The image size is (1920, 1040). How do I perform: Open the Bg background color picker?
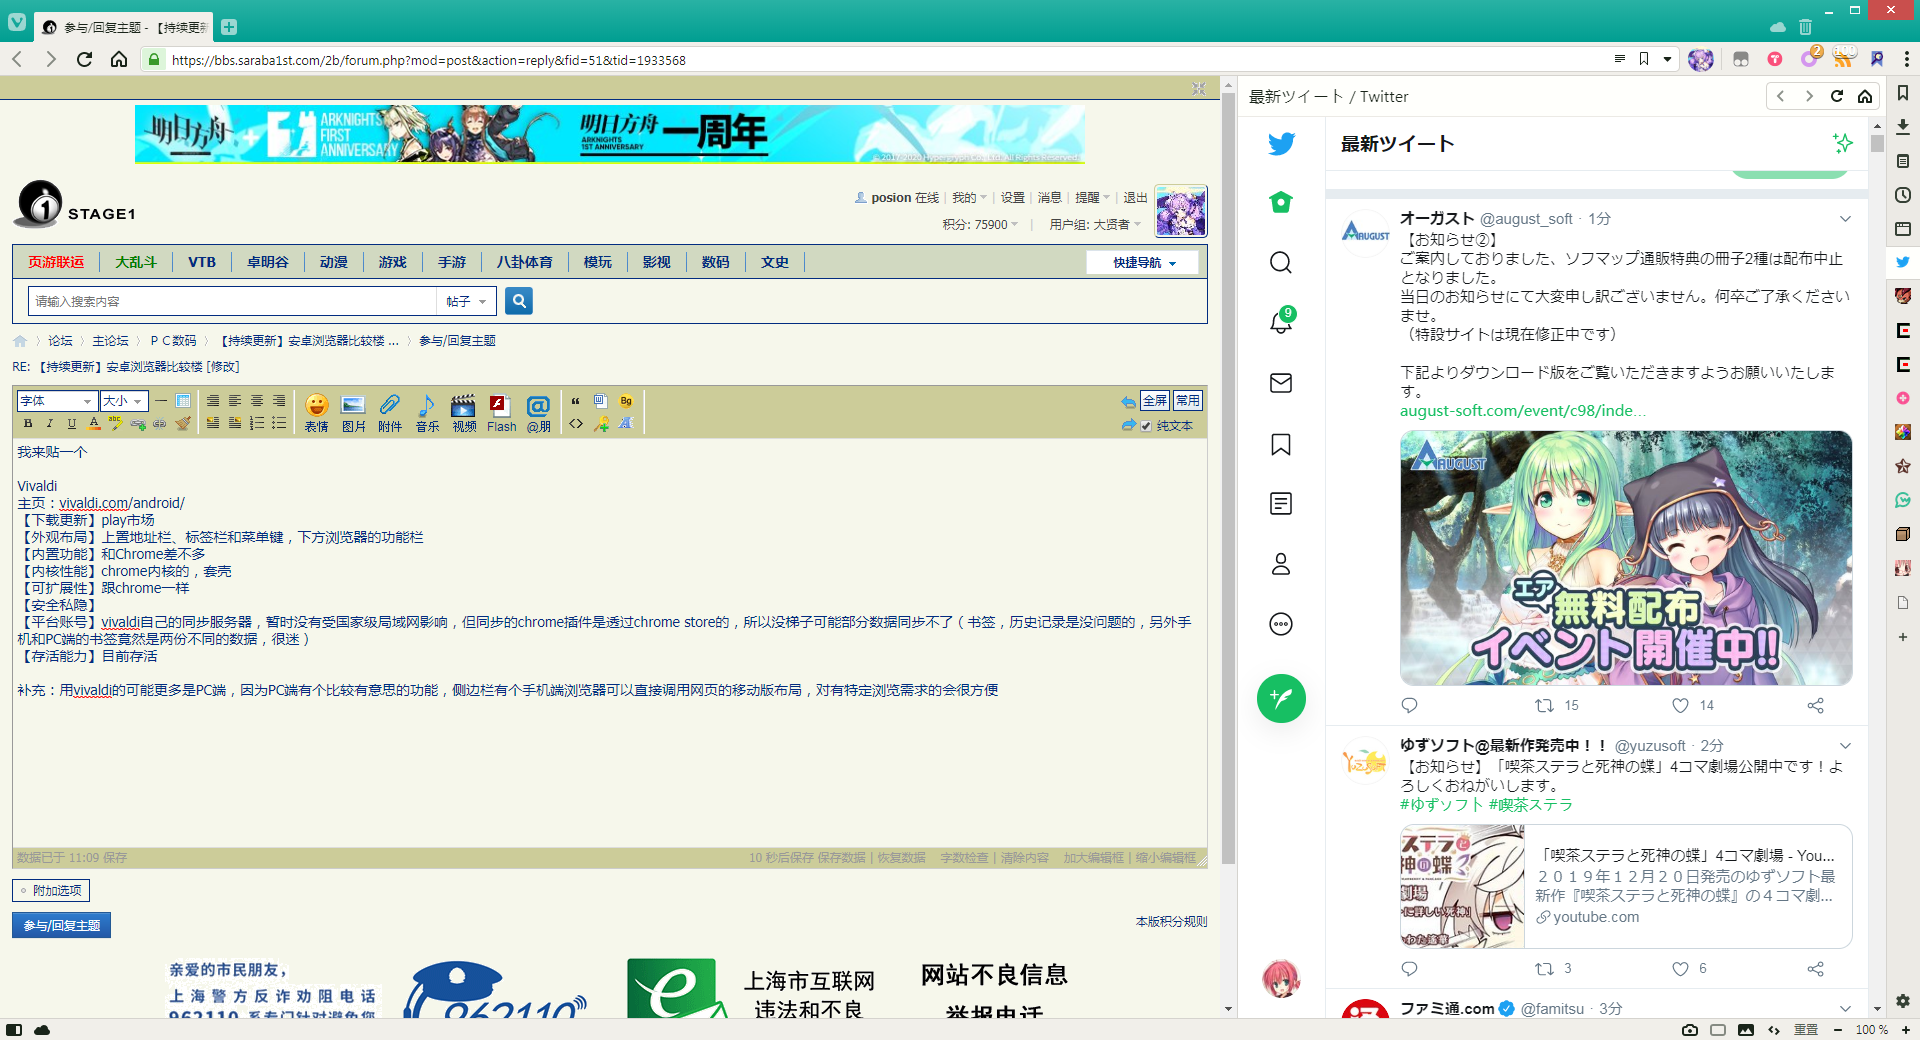(626, 401)
